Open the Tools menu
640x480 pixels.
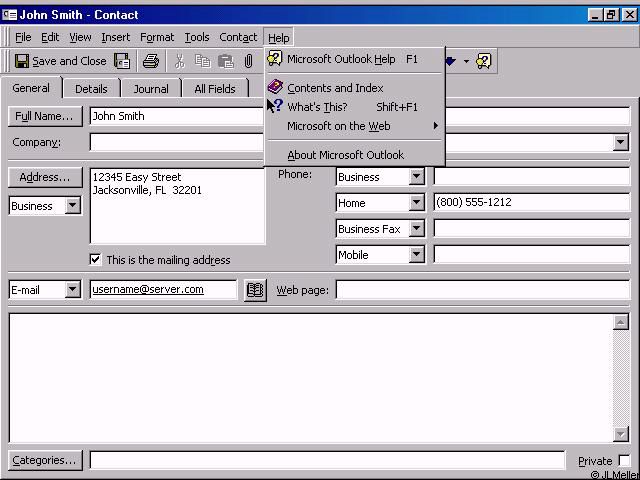click(x=197, y=38)
